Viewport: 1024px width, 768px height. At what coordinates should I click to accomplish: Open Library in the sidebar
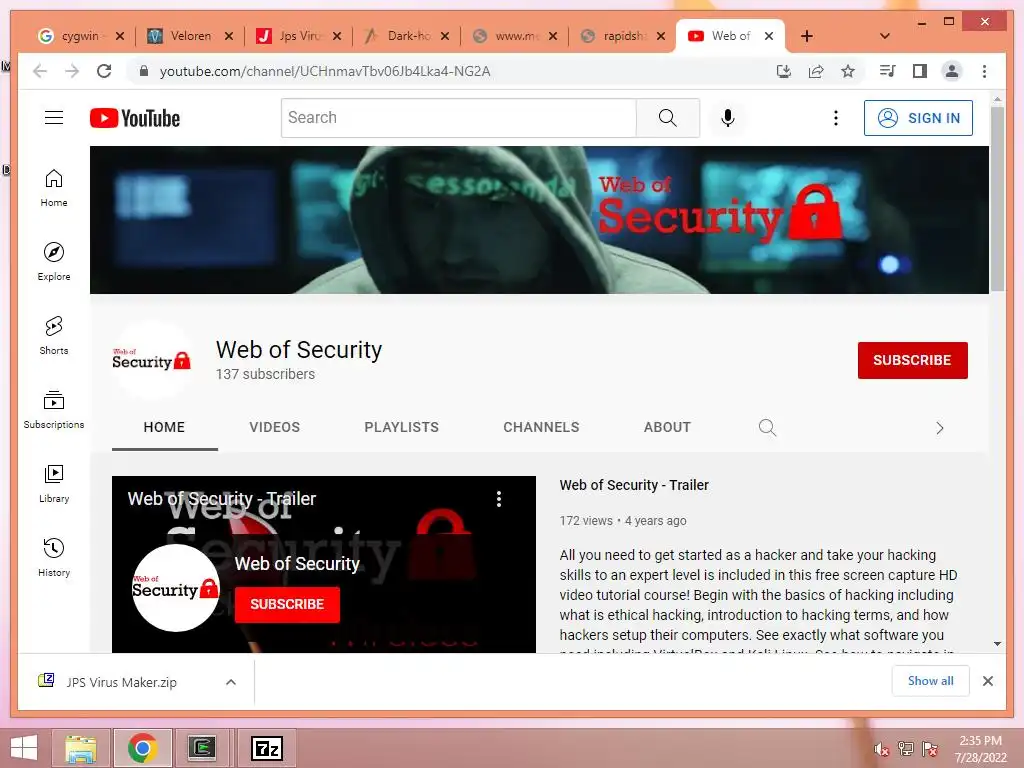coord(54,483)
